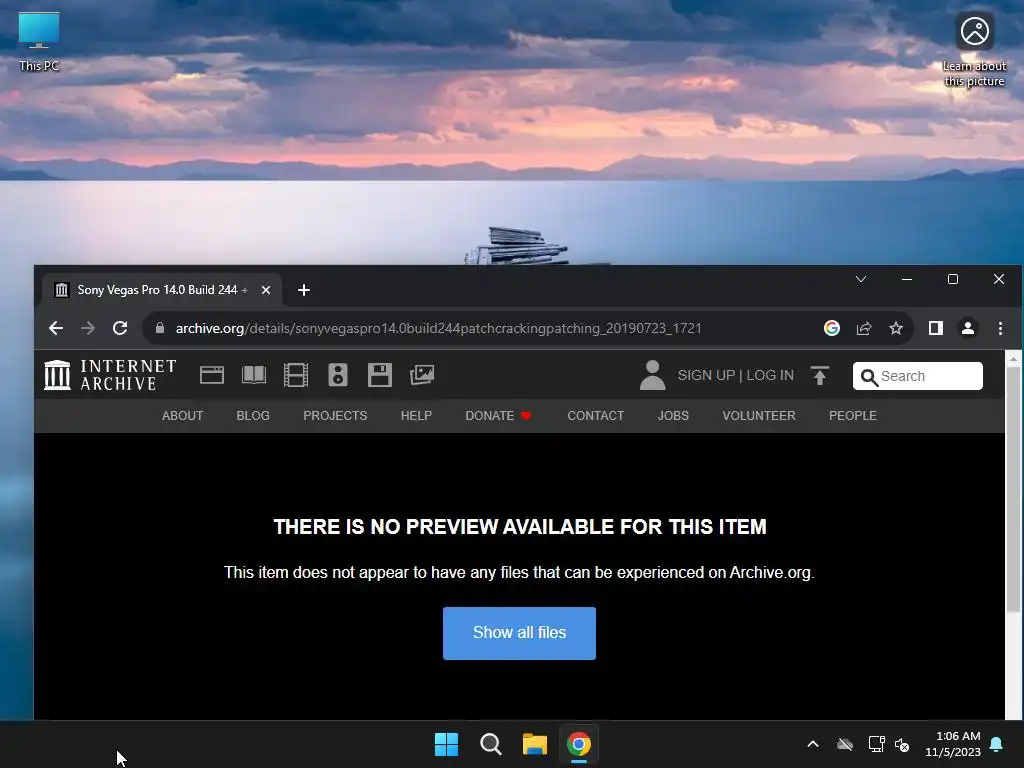Screen dimensions: 1024x768
Task: Open taskbar Search magnifier
Action: pyautogui.click(x=490, y=744)
